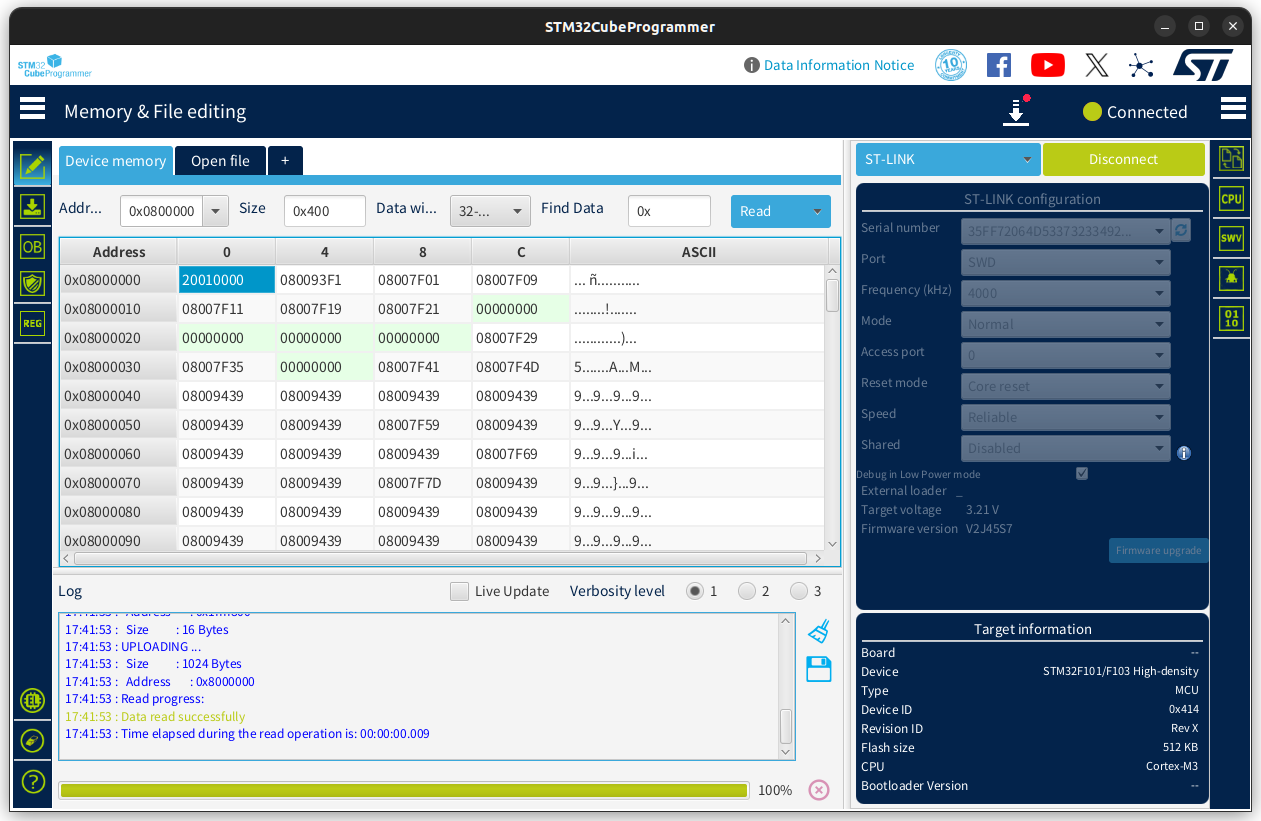Click the Size input field
This screenshot has width=1261, height=821.
tap(325, 211)
